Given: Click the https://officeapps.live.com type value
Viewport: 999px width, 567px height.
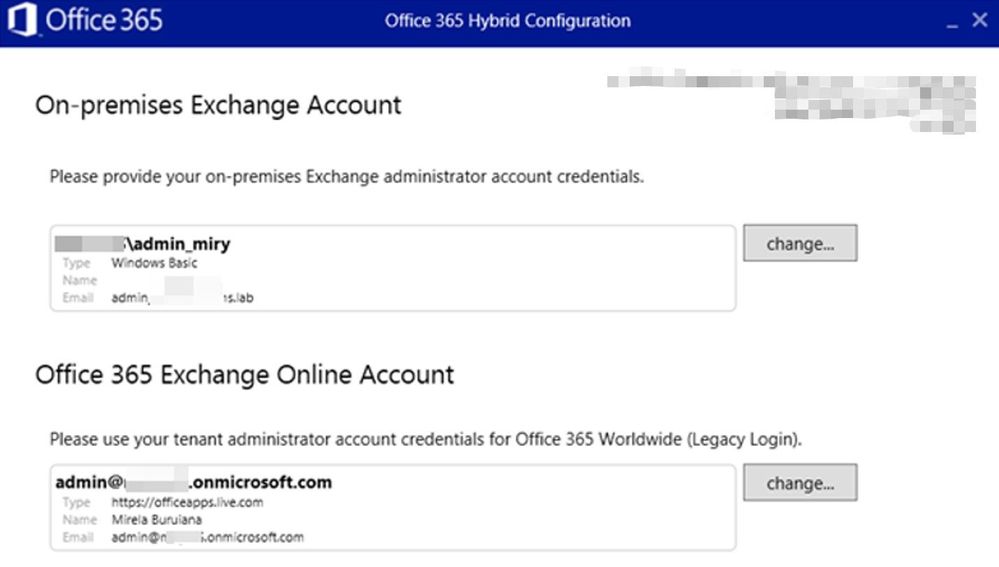Looking at the screenshot, I should [x=187, y=502].
